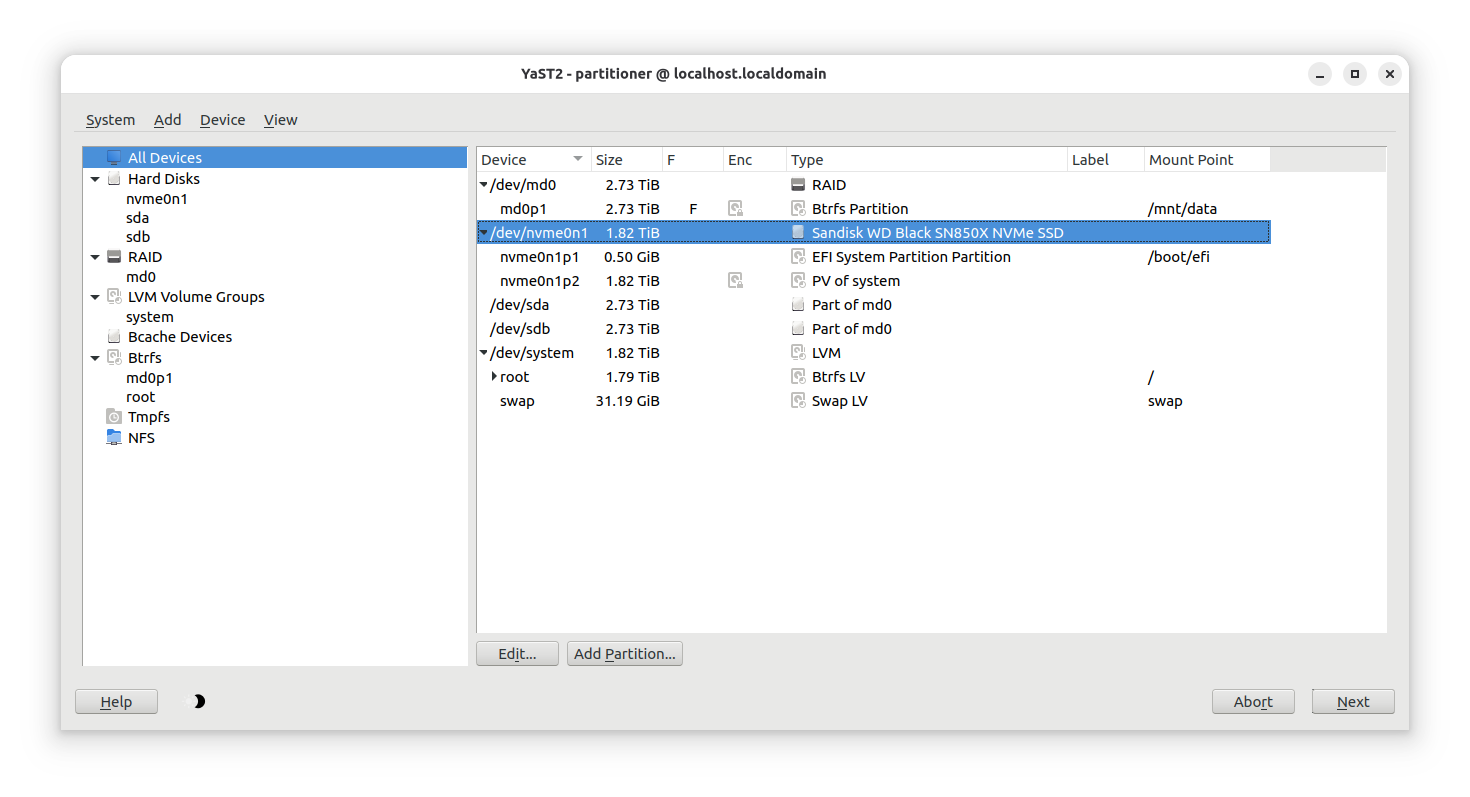Select the swap row in device table

pos(874,401)
